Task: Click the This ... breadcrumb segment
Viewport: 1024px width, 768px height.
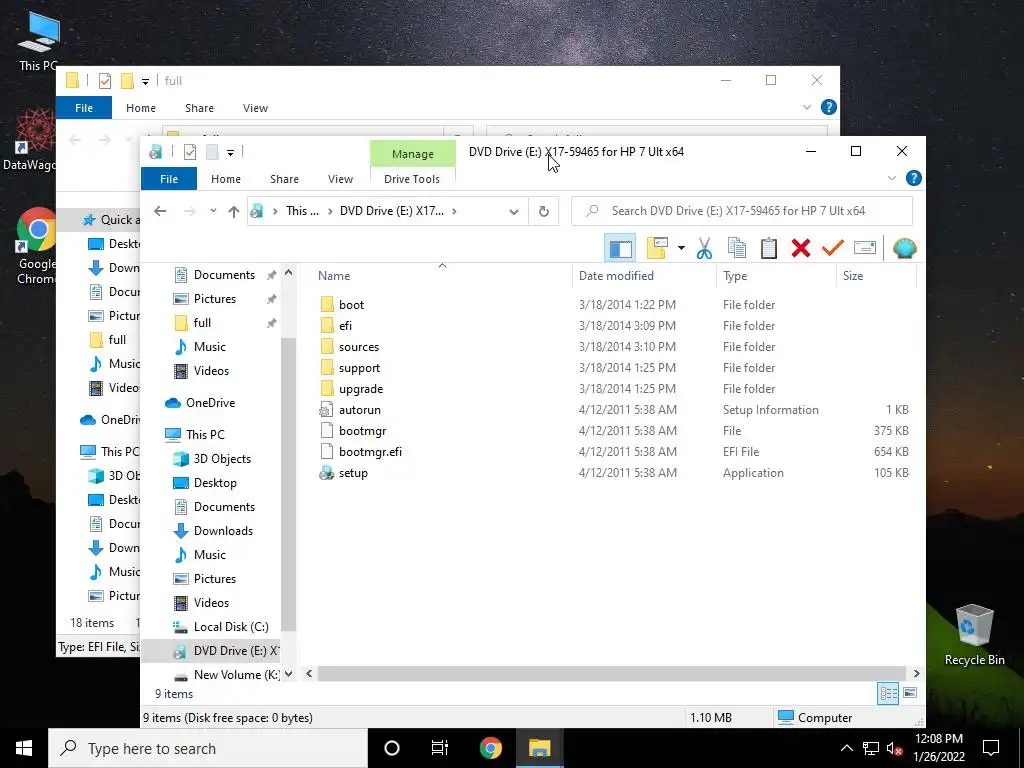Action: pos(302,211)
